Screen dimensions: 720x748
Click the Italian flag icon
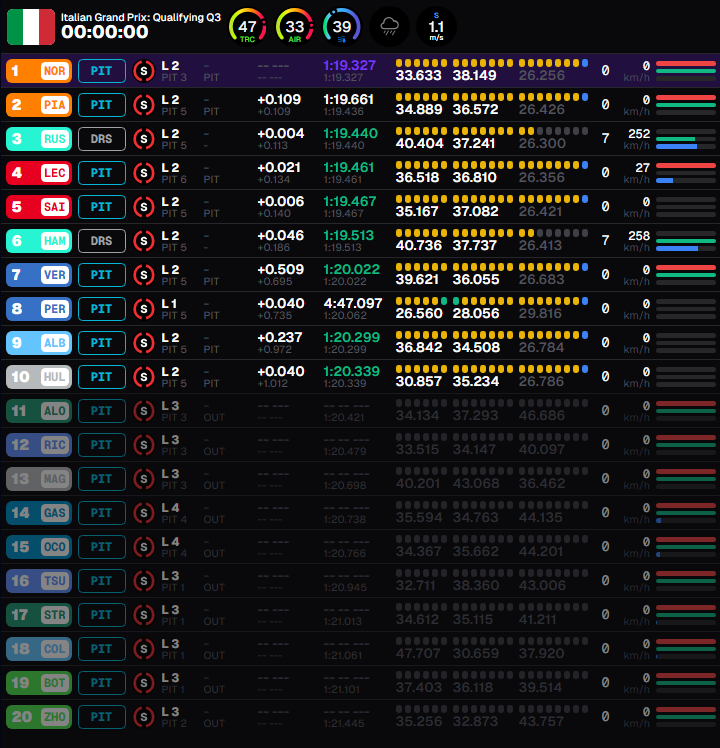pos(31,27)
